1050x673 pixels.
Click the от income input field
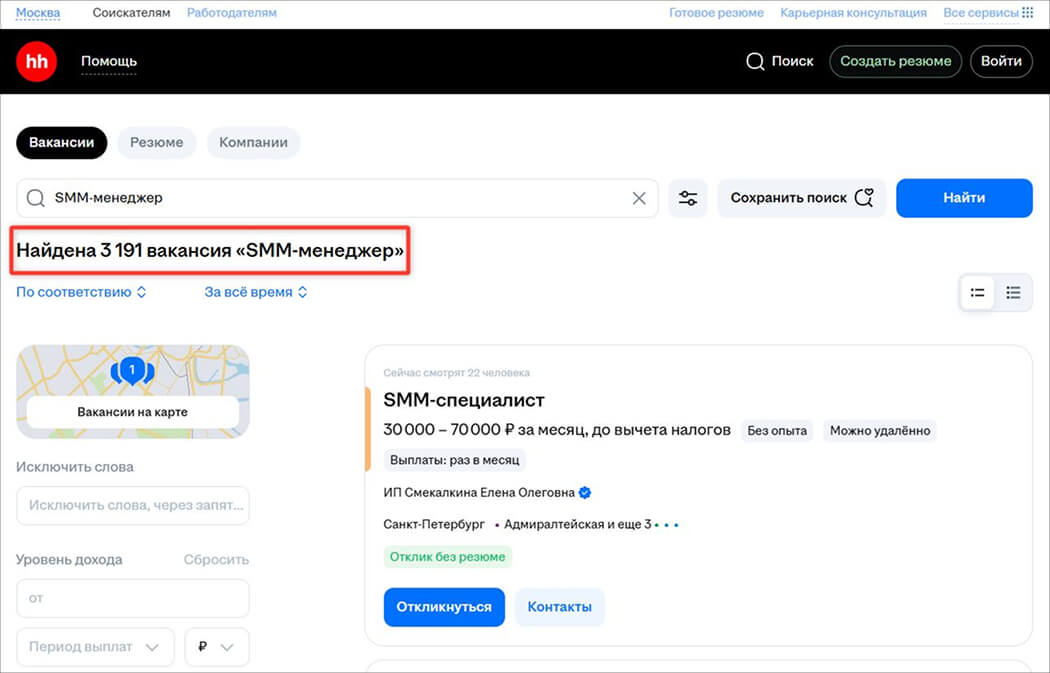click(x=132, y=598)
